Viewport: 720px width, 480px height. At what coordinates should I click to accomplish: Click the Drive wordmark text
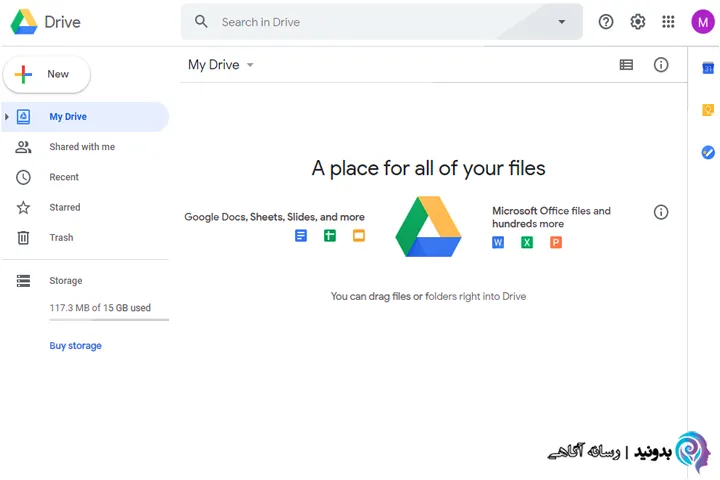pos(62,22)
